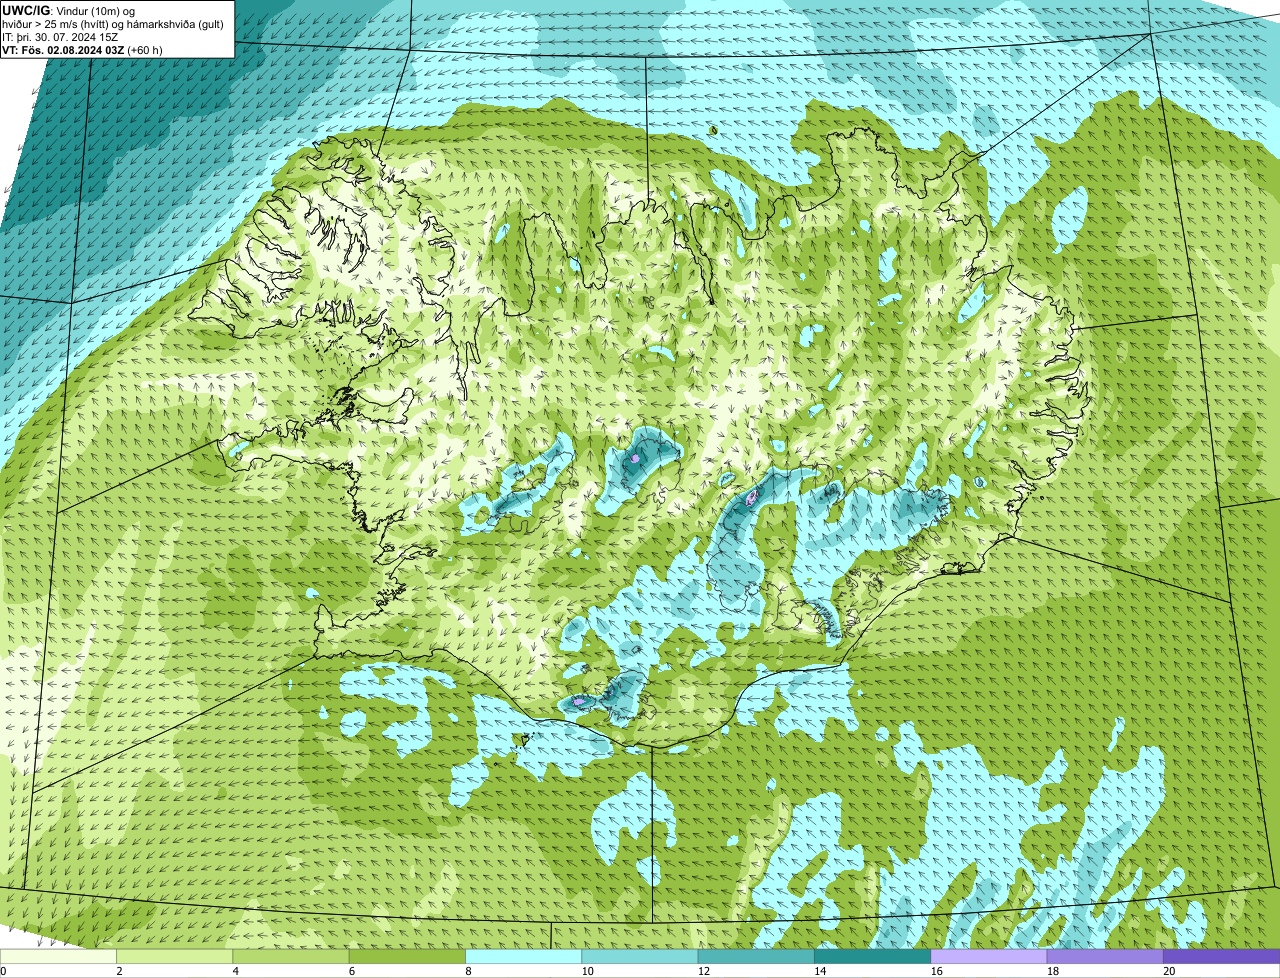Select the '16' tick label on the scale

coord(936,971)
